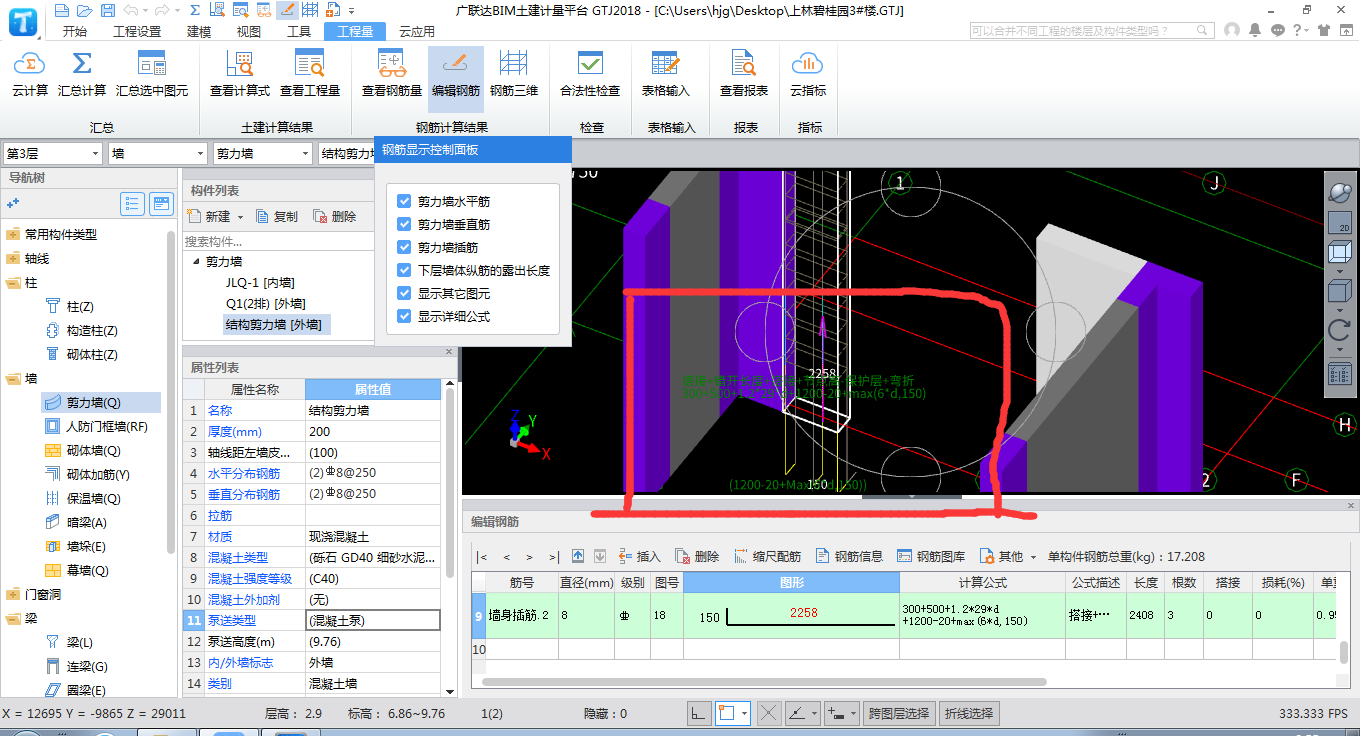
Task: Uncheck 剪力墙插筋 checkbox
Action: pos(404,247)
